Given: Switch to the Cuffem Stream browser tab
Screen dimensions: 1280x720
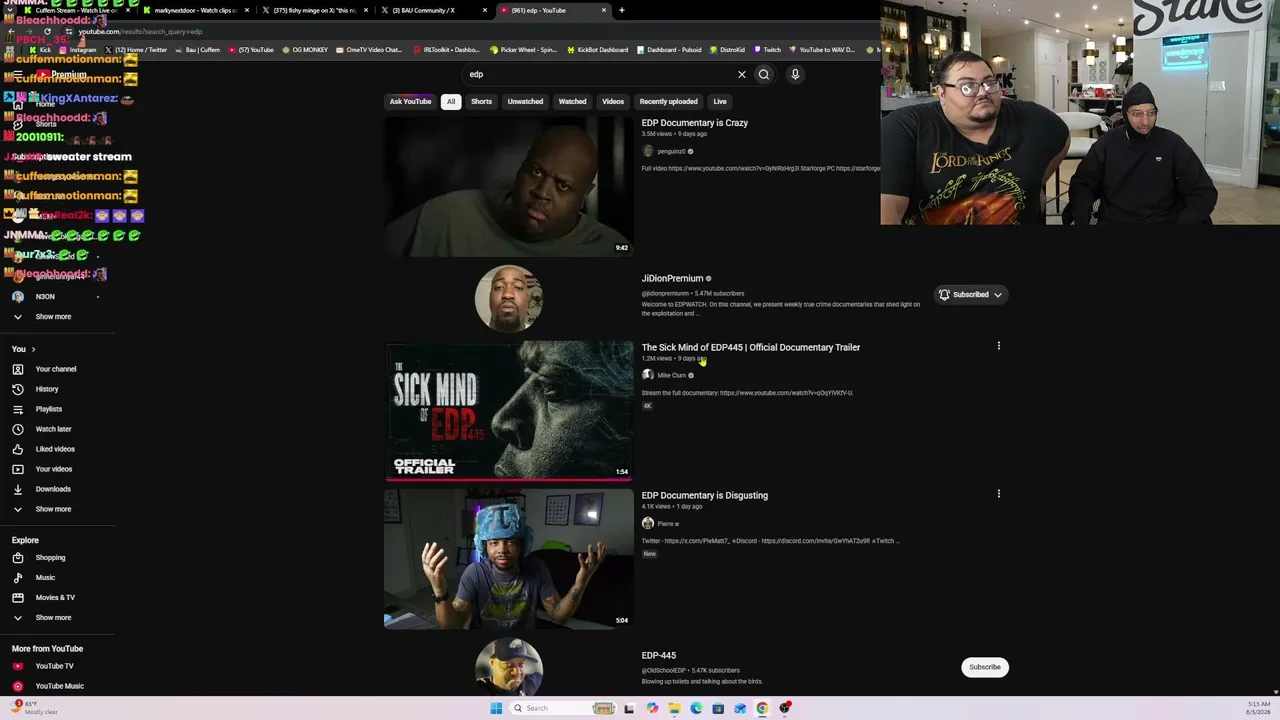Looking at the screenshot, I should [x=76, y=10].
